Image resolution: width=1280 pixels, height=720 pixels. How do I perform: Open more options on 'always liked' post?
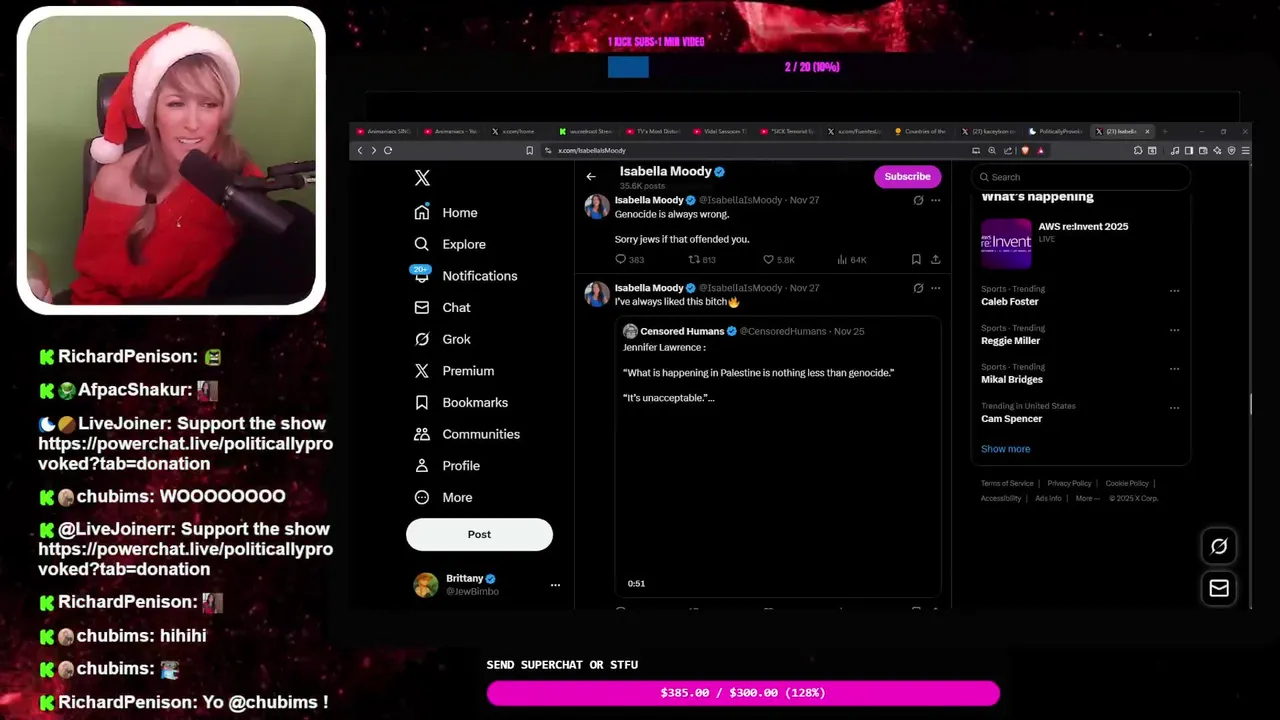[x=936, y=288]
